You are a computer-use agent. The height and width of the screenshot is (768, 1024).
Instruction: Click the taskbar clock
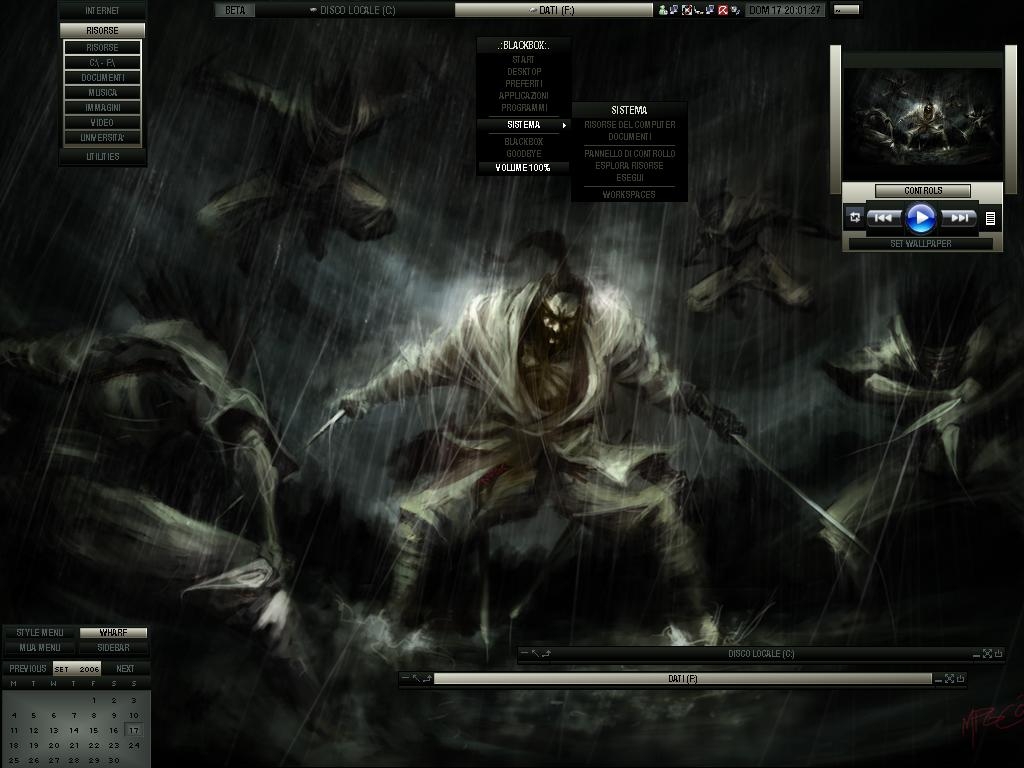pos(785,10)
